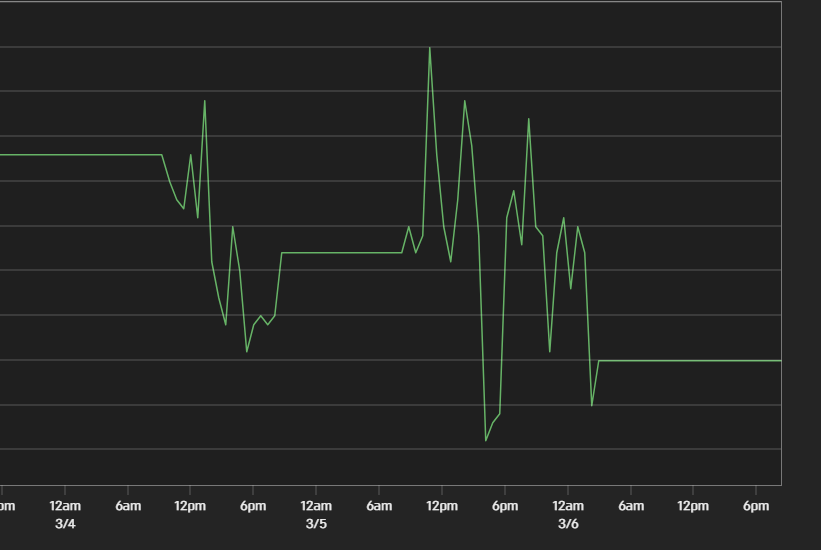The width and height of the screenshot is (821, 550).
Task: Select the flat plateau spanning 12am 3/5
Action: pyautogui.click(x=340, y=253)
